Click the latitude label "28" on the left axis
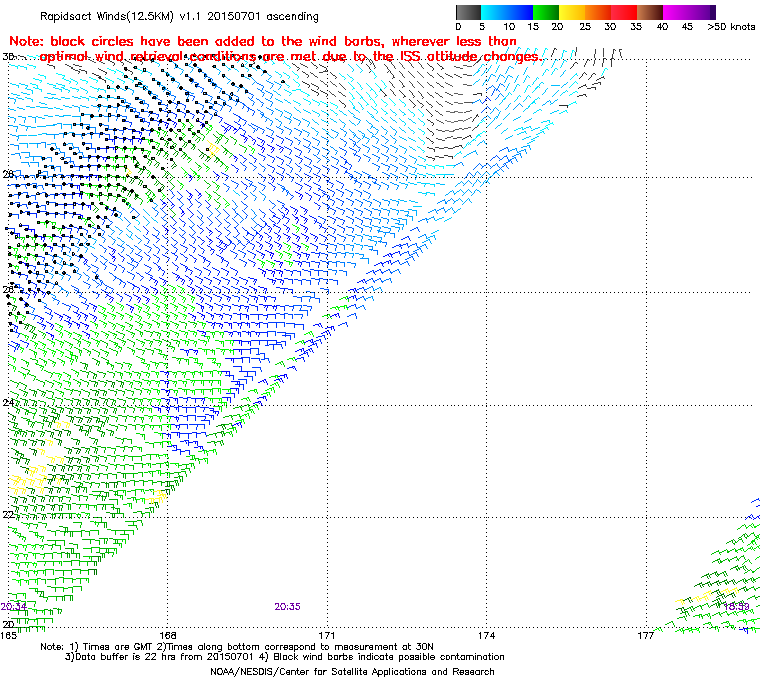Screen dimensions: 760x688 pyautogui.click(x=8, y=174)
